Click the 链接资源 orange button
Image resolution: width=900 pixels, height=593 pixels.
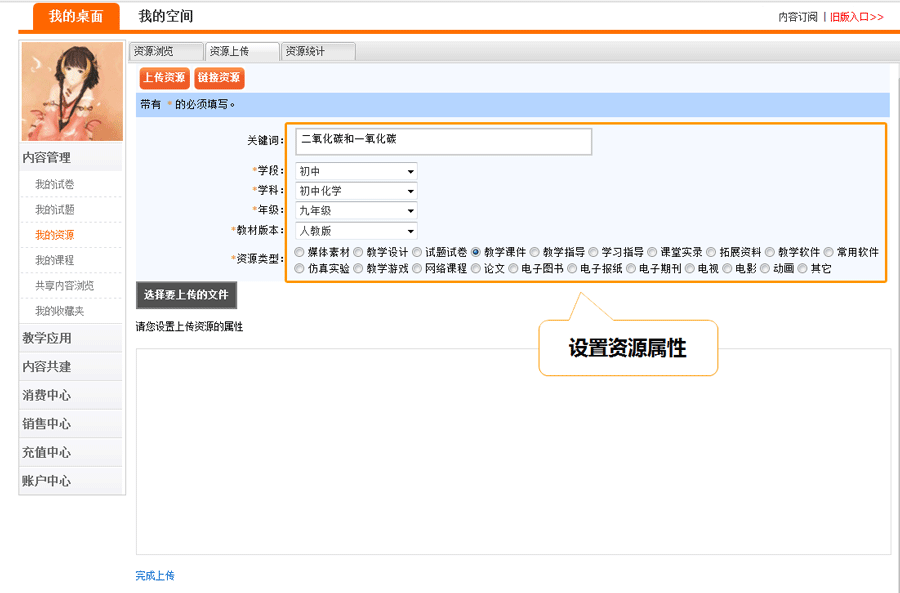click(x=219, y=78)
